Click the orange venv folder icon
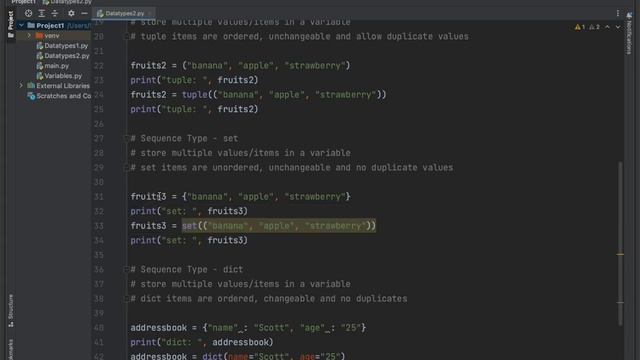 (x=39, y=36)
